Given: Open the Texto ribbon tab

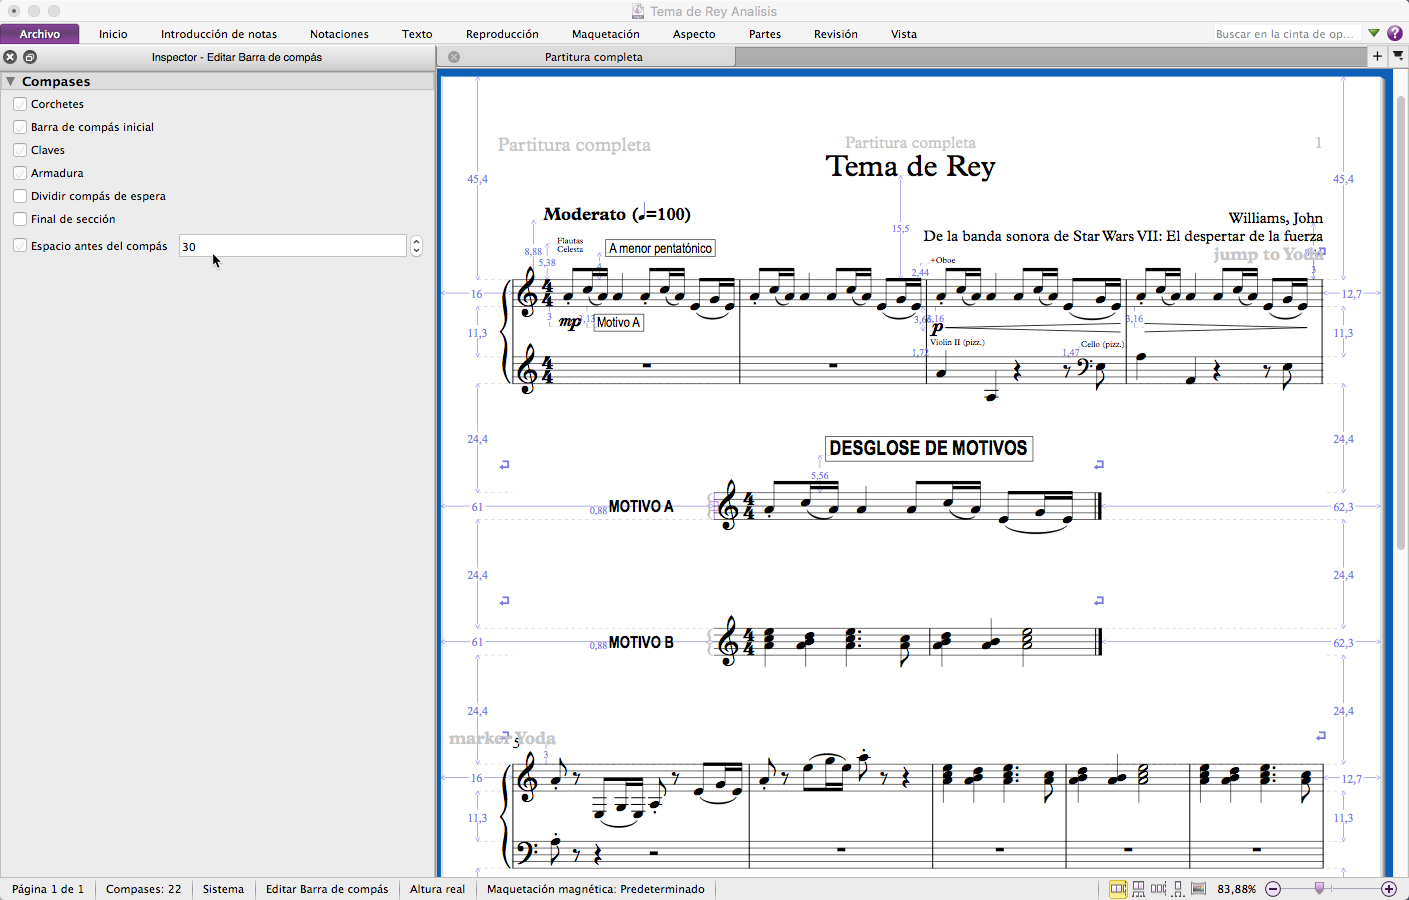Looking at the screenshot, I should (417, 34).
